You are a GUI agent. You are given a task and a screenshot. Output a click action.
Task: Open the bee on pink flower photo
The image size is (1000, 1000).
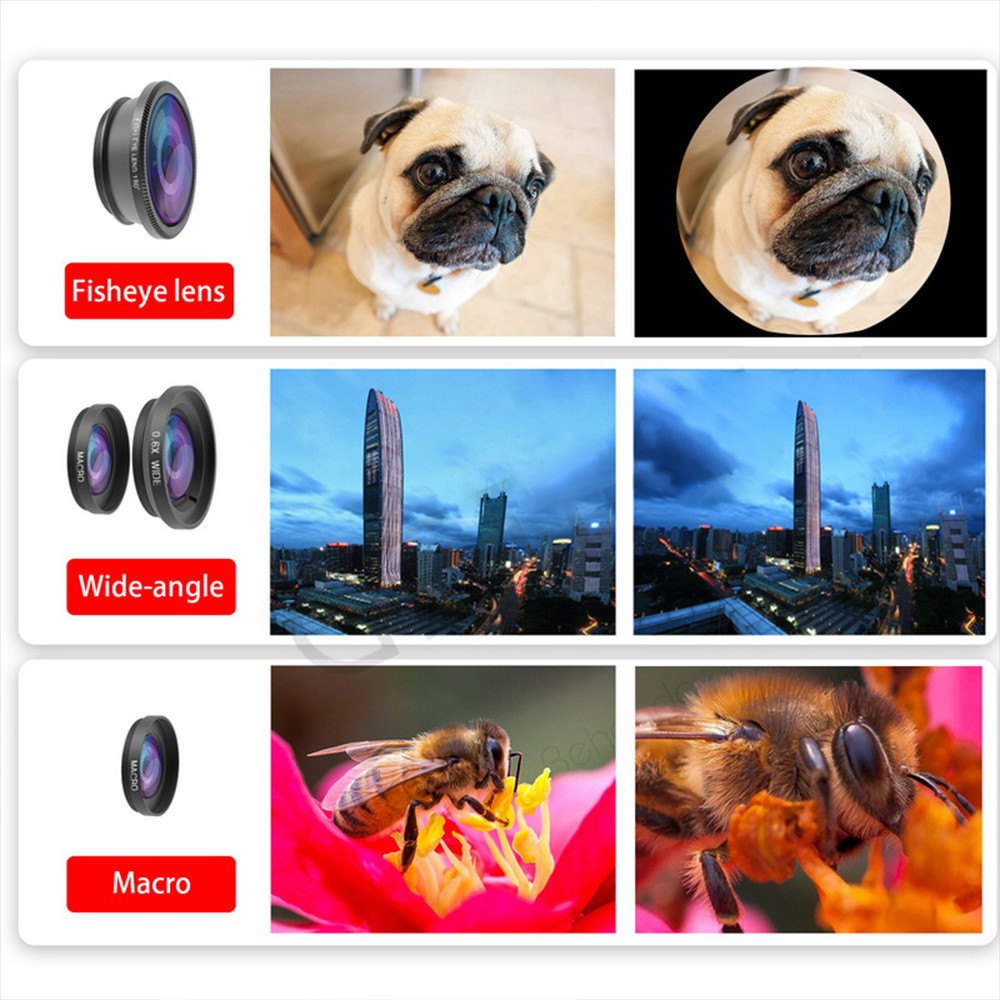[x=443, y=799]
